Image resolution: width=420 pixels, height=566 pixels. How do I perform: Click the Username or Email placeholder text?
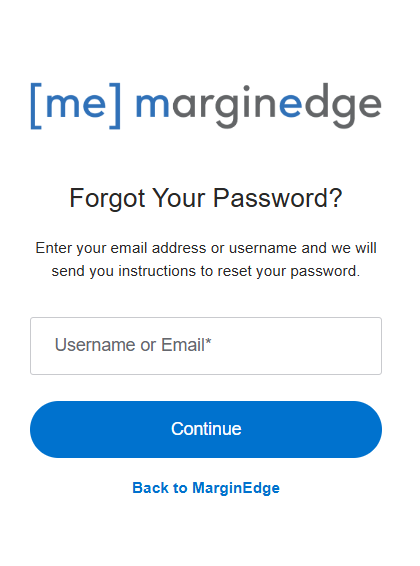point(133,345)
